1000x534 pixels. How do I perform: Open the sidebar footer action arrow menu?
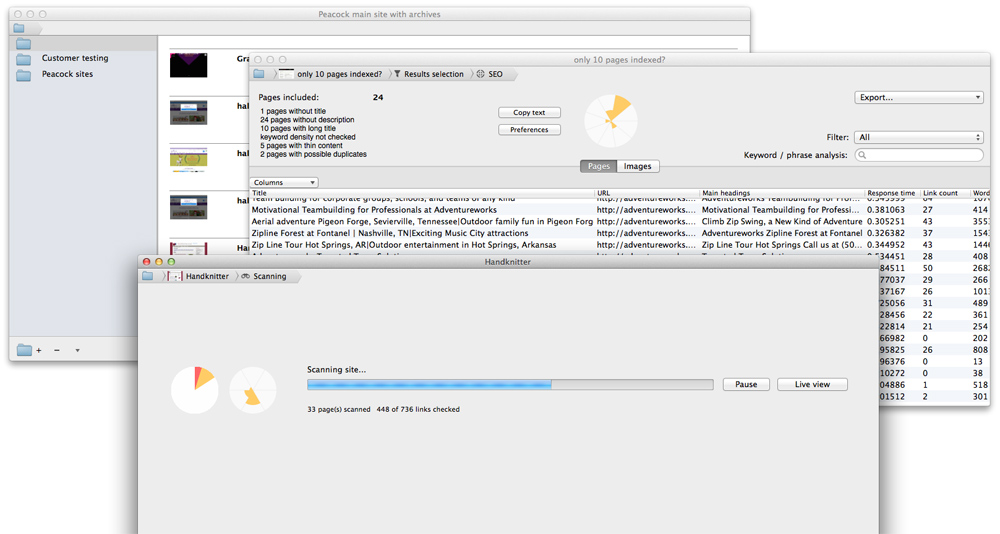point(77,350)
